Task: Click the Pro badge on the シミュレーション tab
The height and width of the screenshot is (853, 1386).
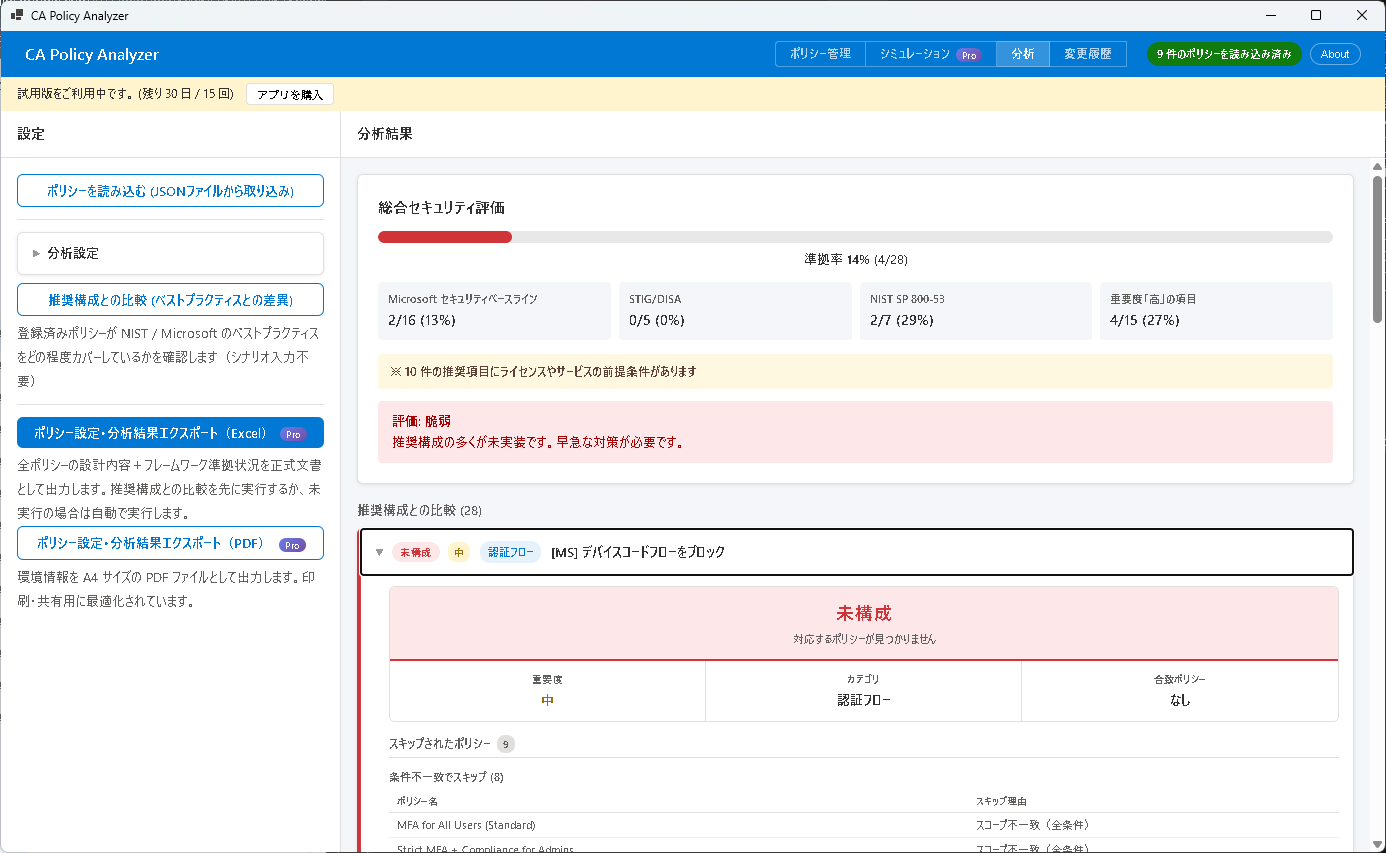Action: [968, 55]
